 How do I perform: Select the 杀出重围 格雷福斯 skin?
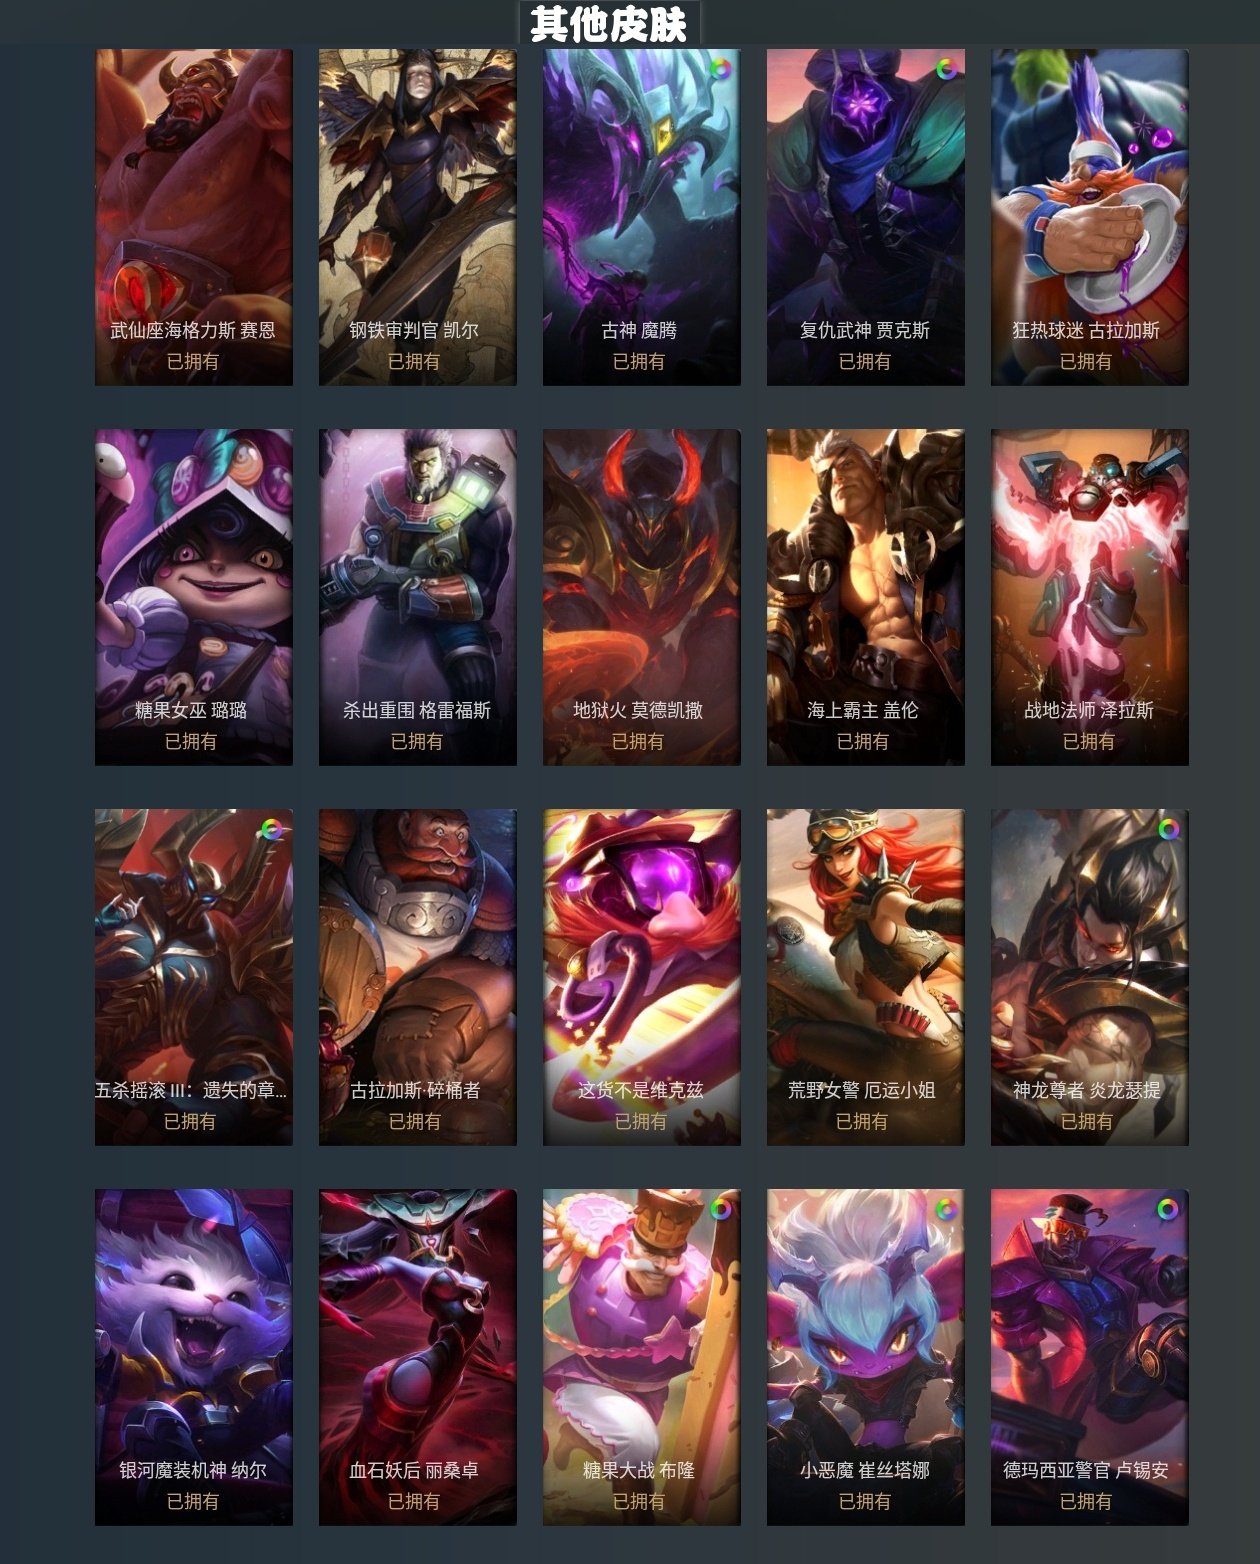[x=418, y=597]
